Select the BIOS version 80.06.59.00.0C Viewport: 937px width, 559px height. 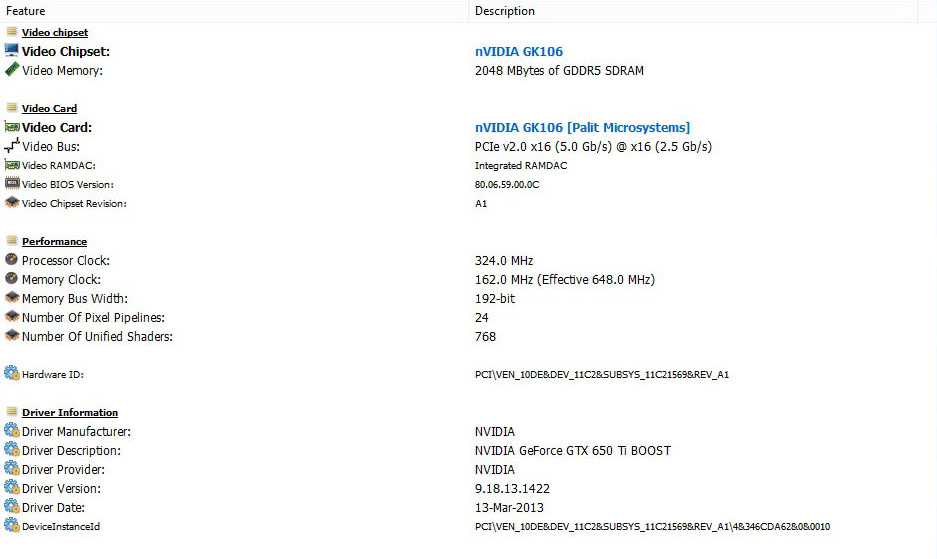pyautogui.click(x=507, y=185)
